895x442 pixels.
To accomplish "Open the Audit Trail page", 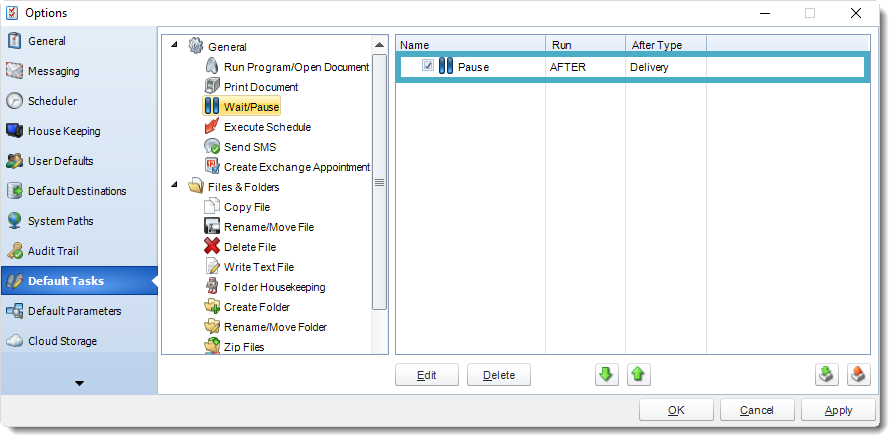I will point(79,251).
